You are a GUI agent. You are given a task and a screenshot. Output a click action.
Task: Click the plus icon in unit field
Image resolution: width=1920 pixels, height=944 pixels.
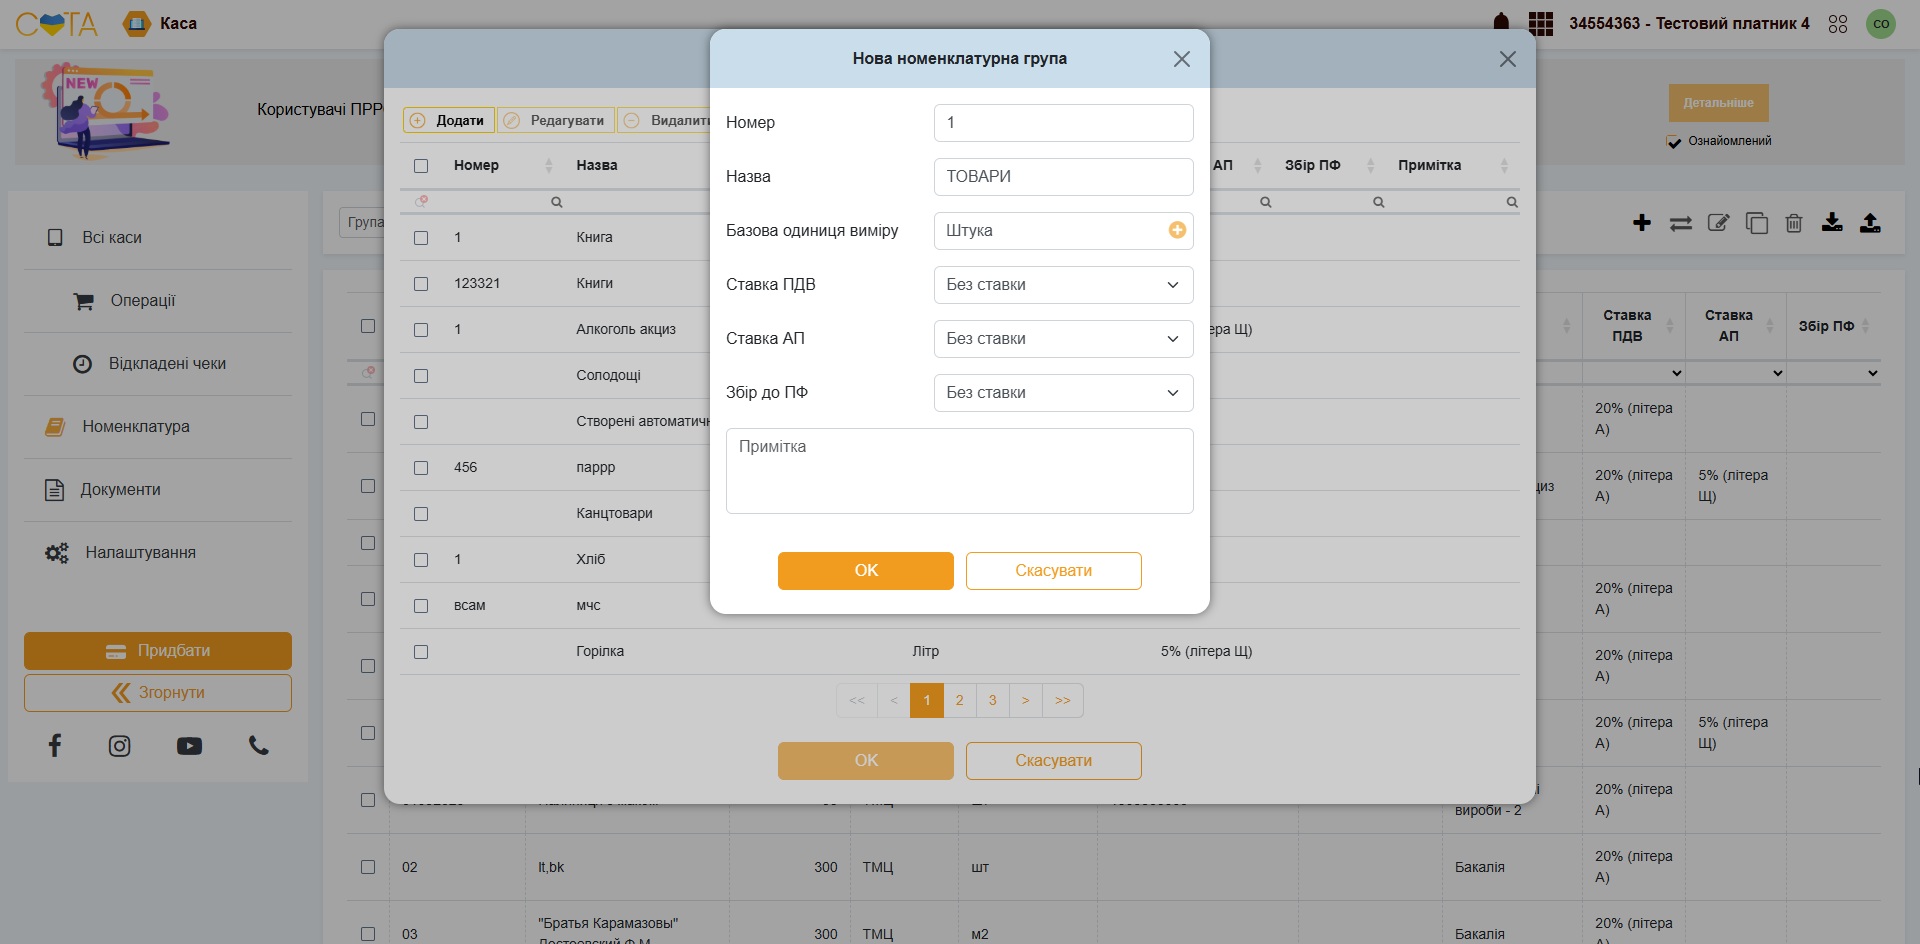tap(1177, 230)
